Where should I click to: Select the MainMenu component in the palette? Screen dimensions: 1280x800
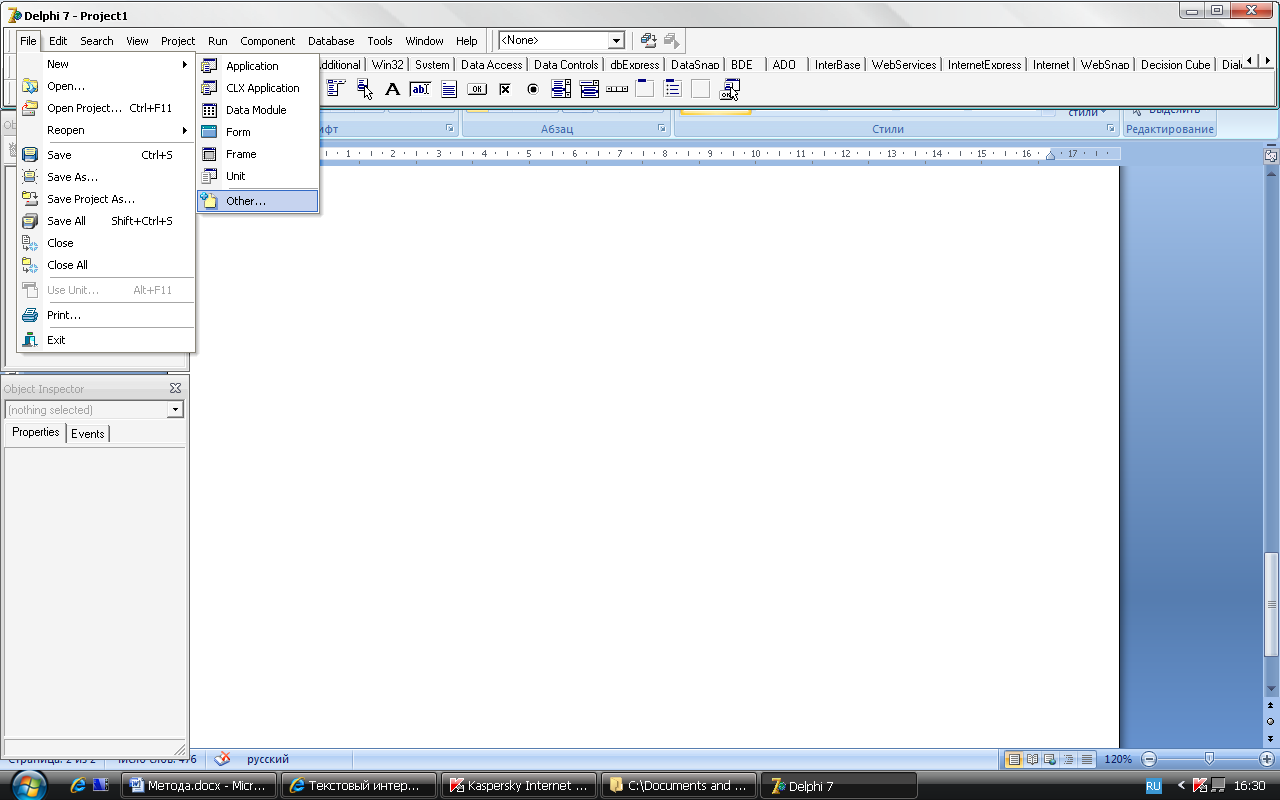[x=335, y=89]
